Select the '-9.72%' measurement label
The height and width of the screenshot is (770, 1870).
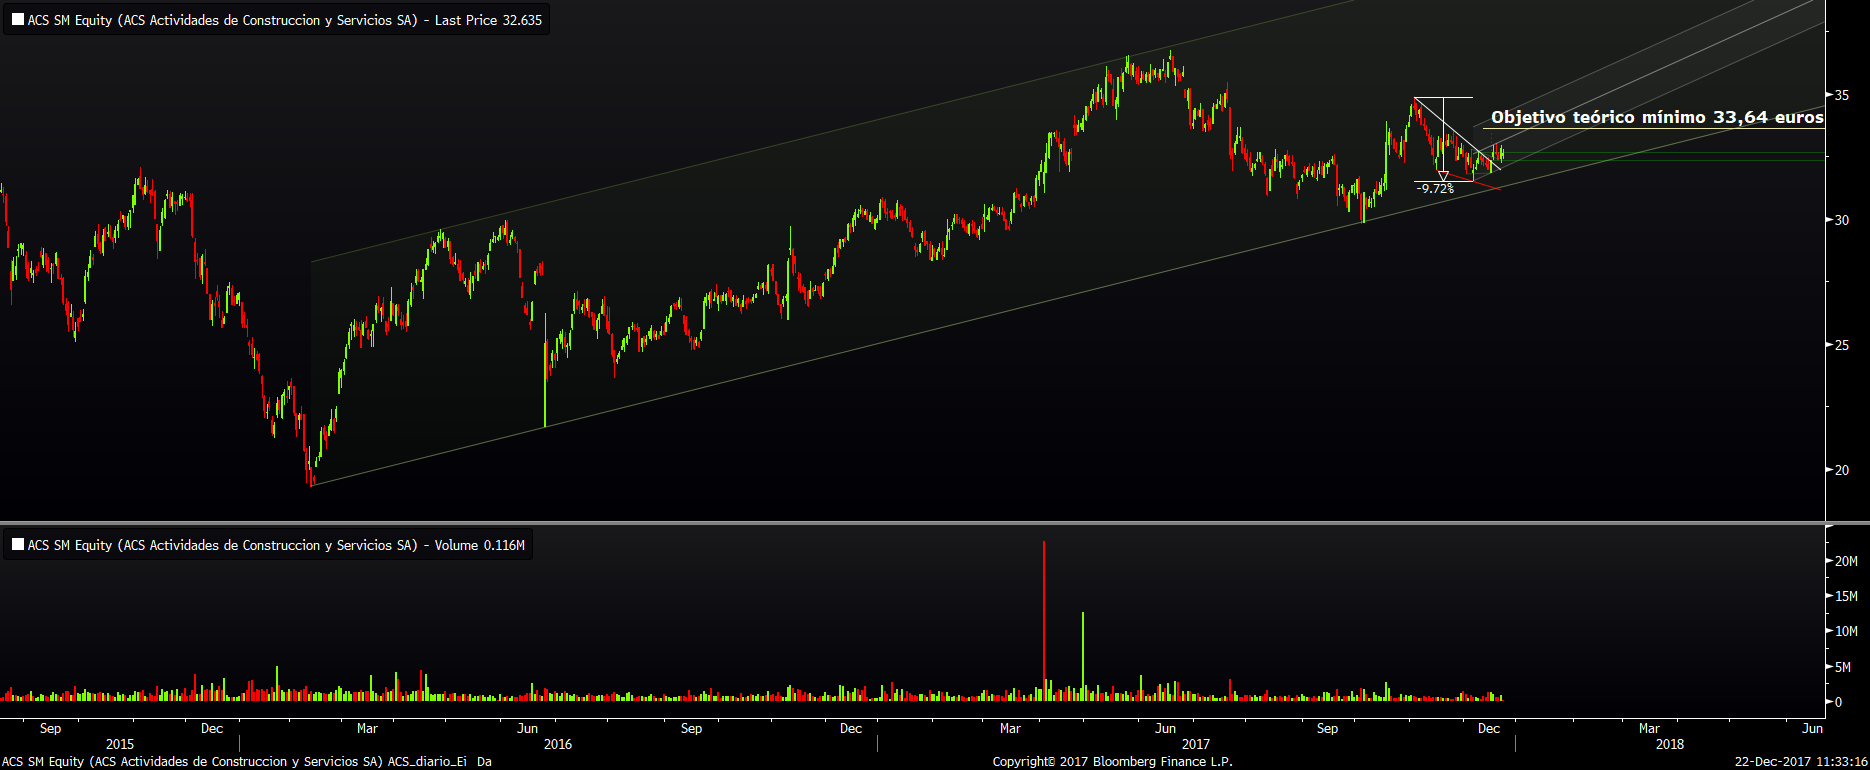1435,188
